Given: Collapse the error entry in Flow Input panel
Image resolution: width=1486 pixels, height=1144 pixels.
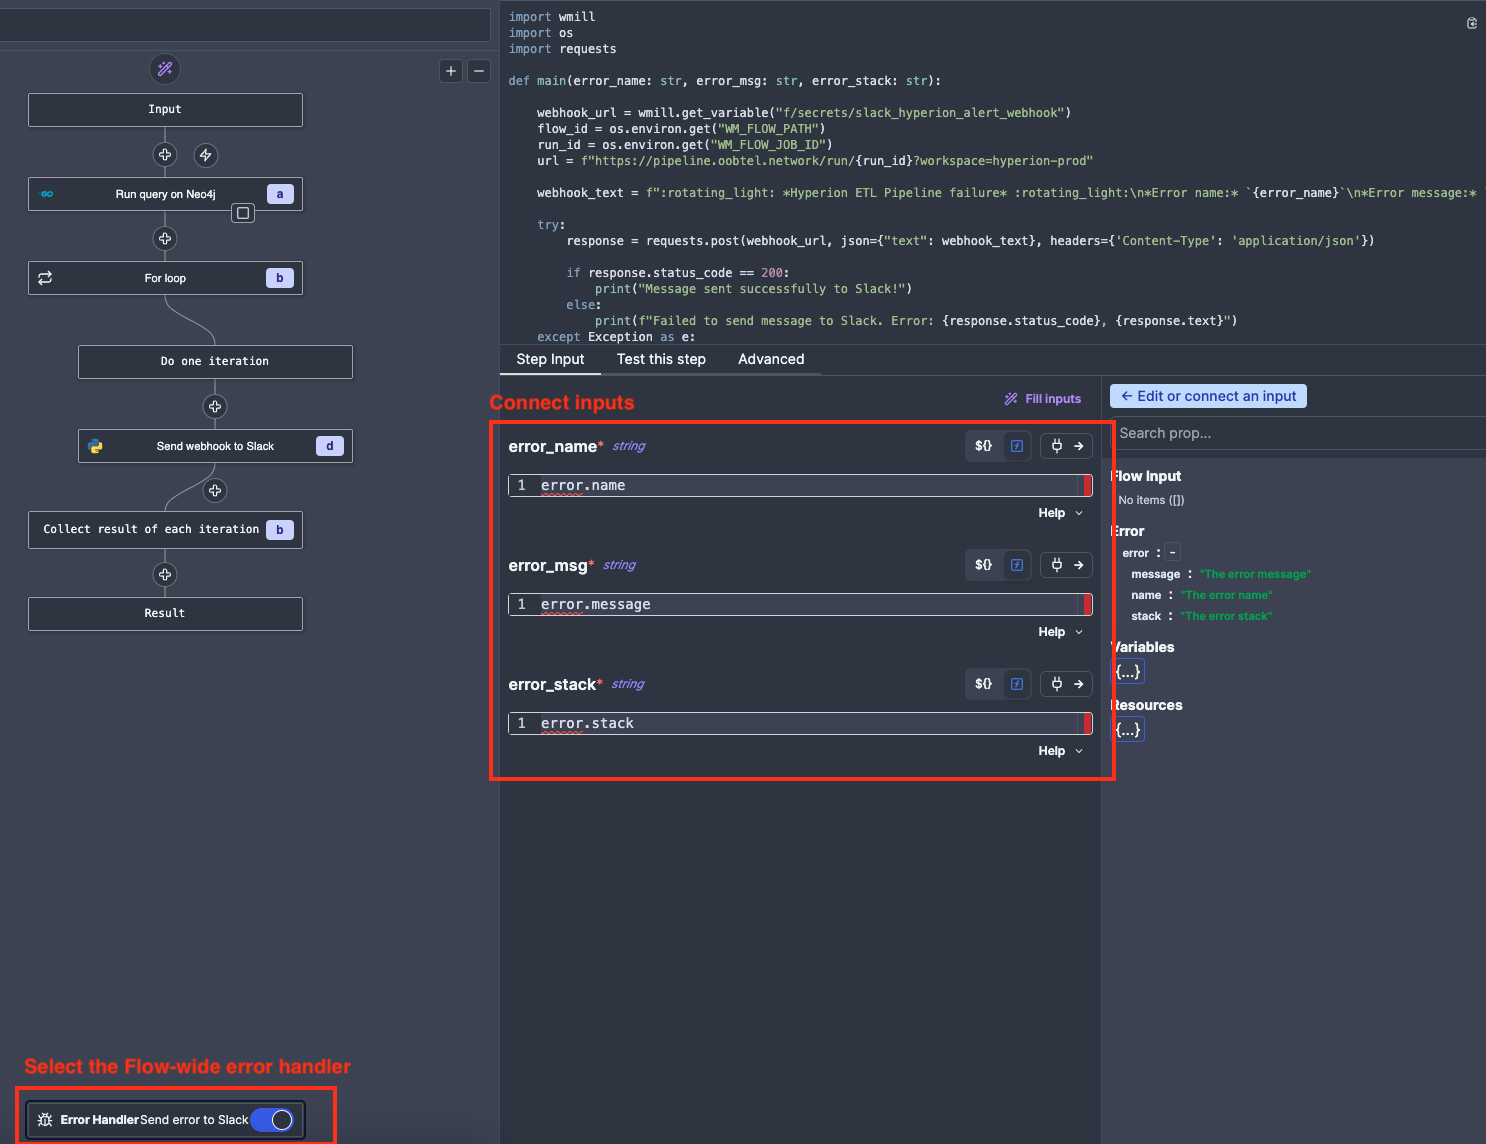Looking at the screenshot, I should pyautogui.click(x=1172, y=551).
